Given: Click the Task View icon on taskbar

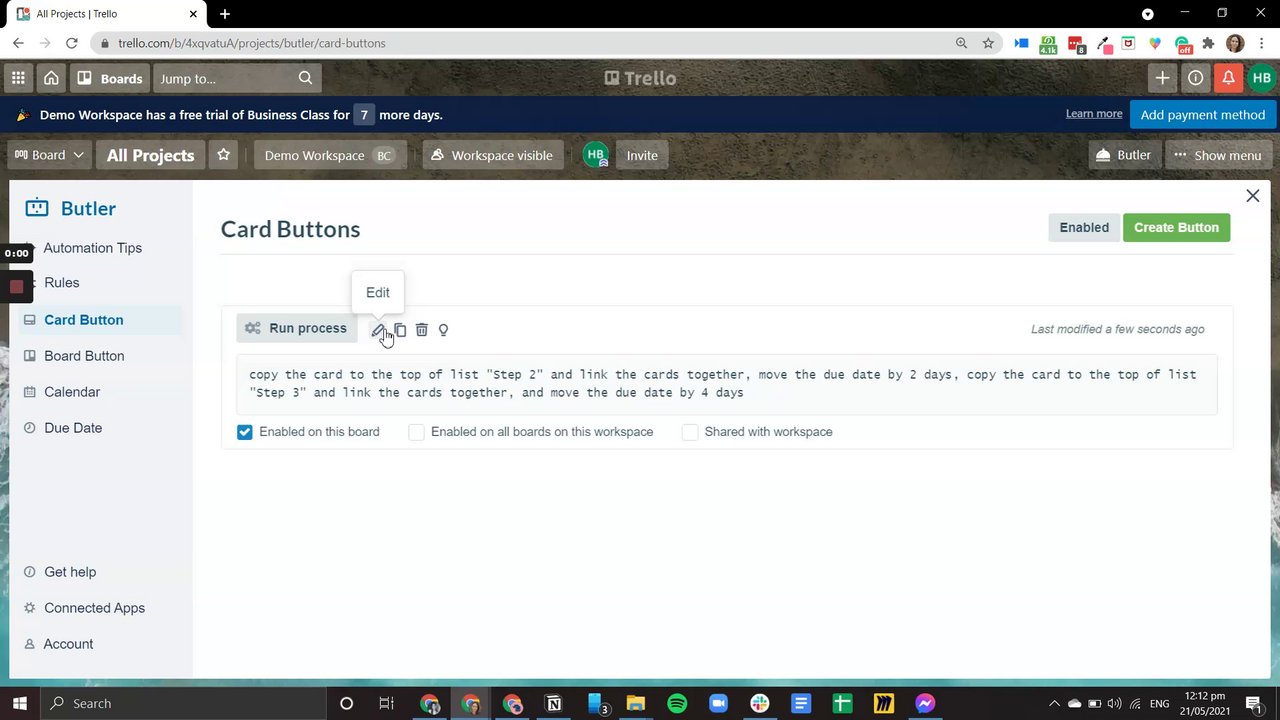Looking at the screenshot, I should (x=387, y=703).
